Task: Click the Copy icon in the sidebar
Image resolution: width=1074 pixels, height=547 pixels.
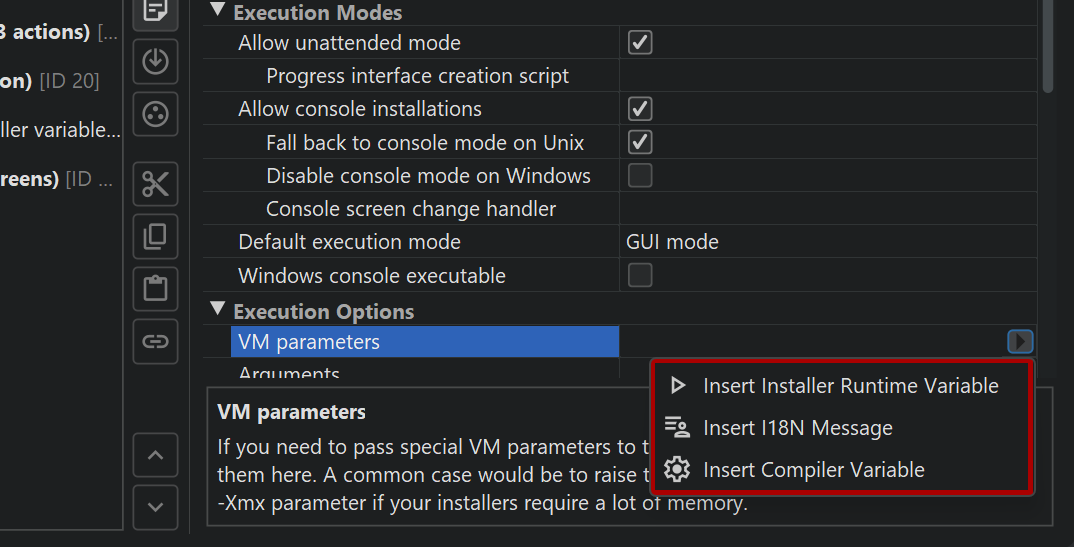Action: tap(155, 237)
